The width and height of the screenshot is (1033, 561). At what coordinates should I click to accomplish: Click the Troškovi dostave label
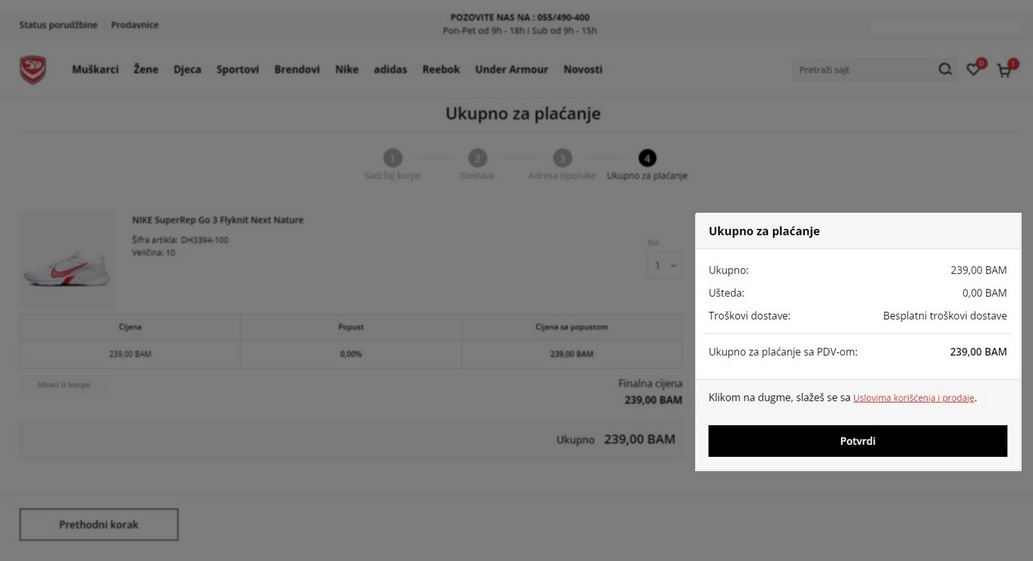(x=750, y=316)
